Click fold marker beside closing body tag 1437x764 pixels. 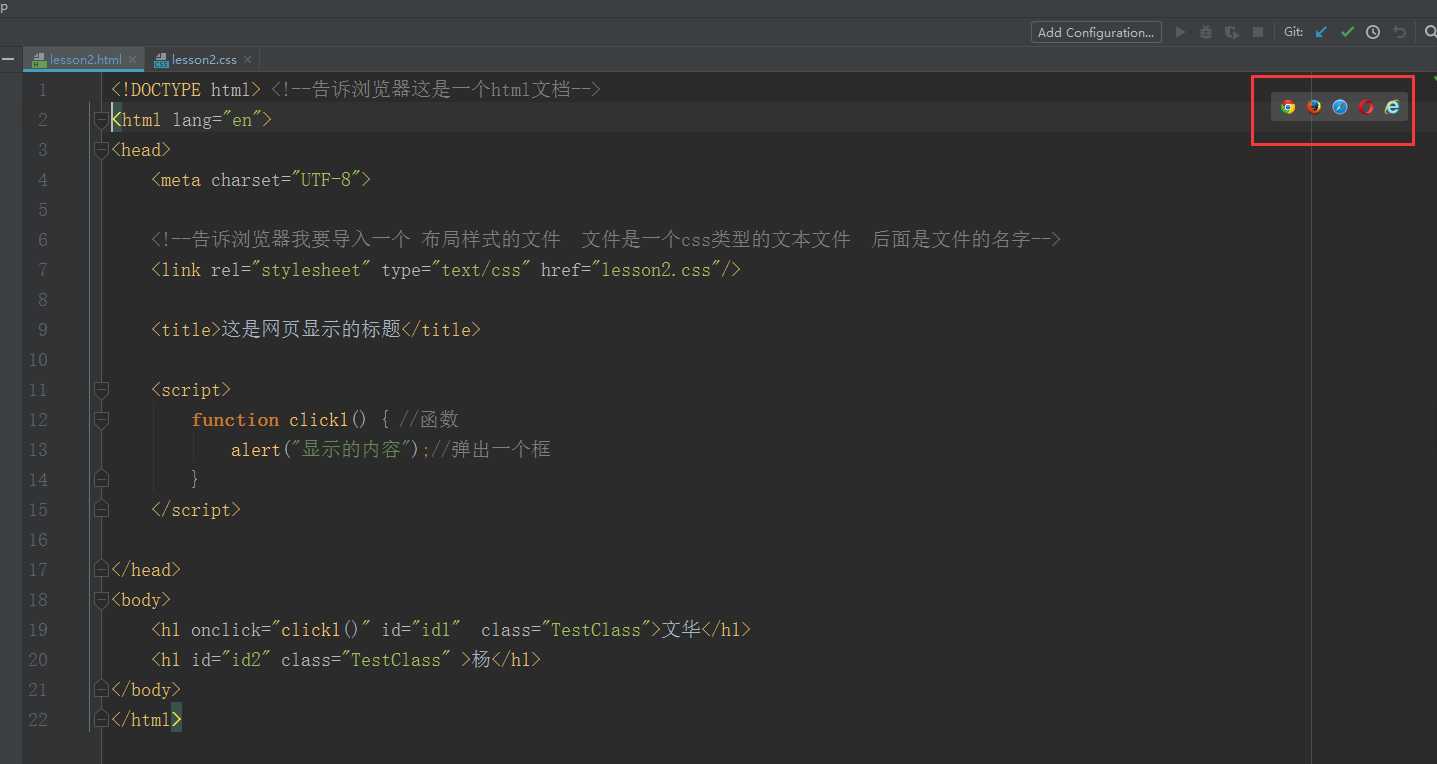coord(100,690)
